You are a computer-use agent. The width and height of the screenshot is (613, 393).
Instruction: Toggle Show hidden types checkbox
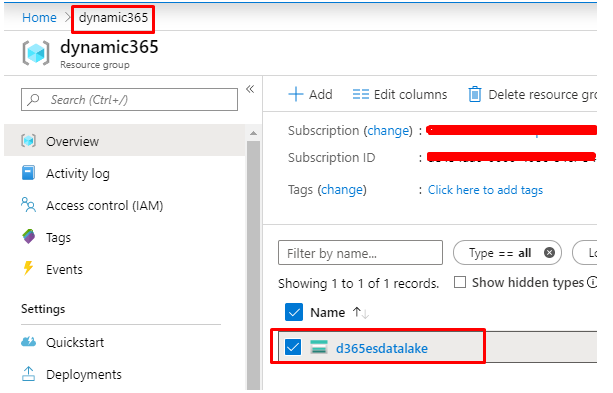click(x=460, y=282)
